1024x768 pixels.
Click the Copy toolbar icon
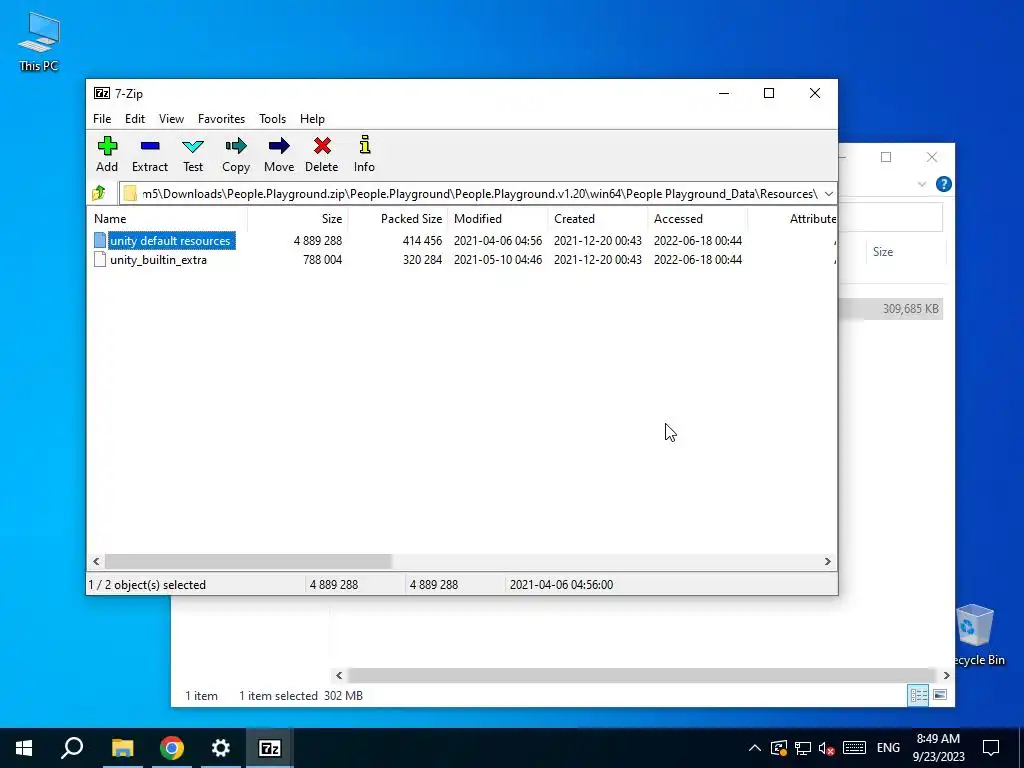coord(236,146)
